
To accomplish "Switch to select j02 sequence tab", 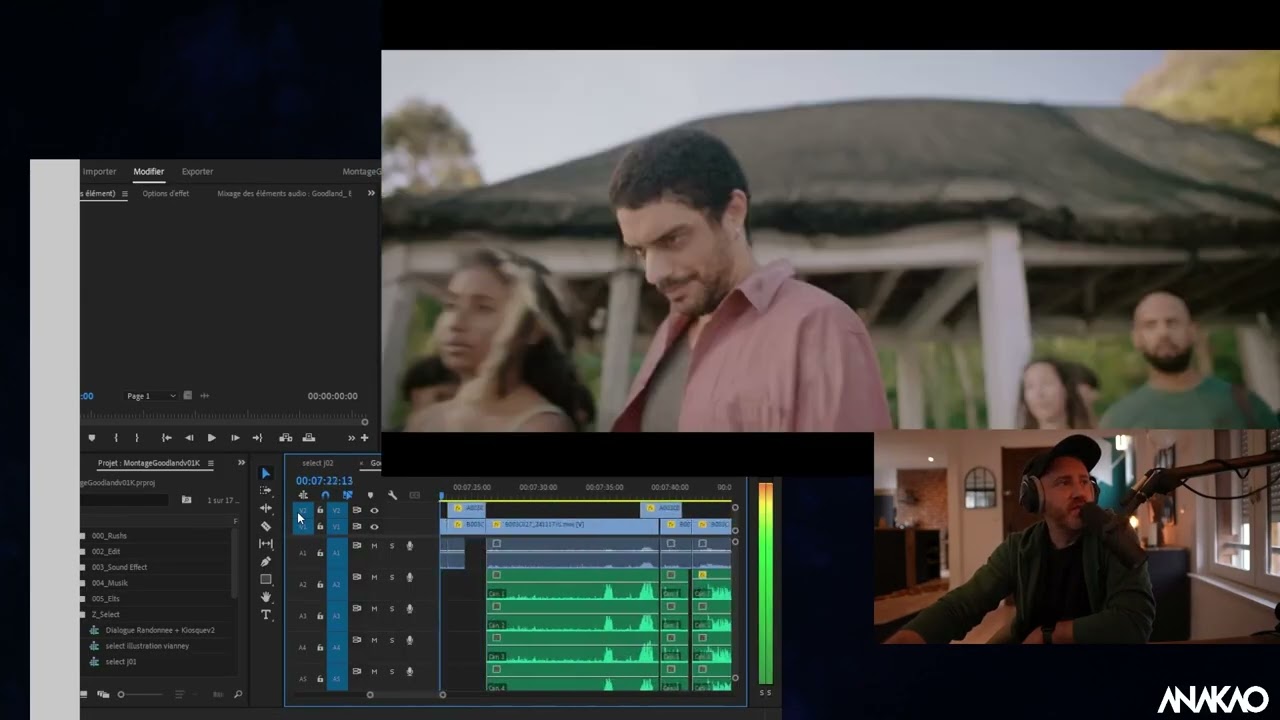I will click(x=318, y=463).
